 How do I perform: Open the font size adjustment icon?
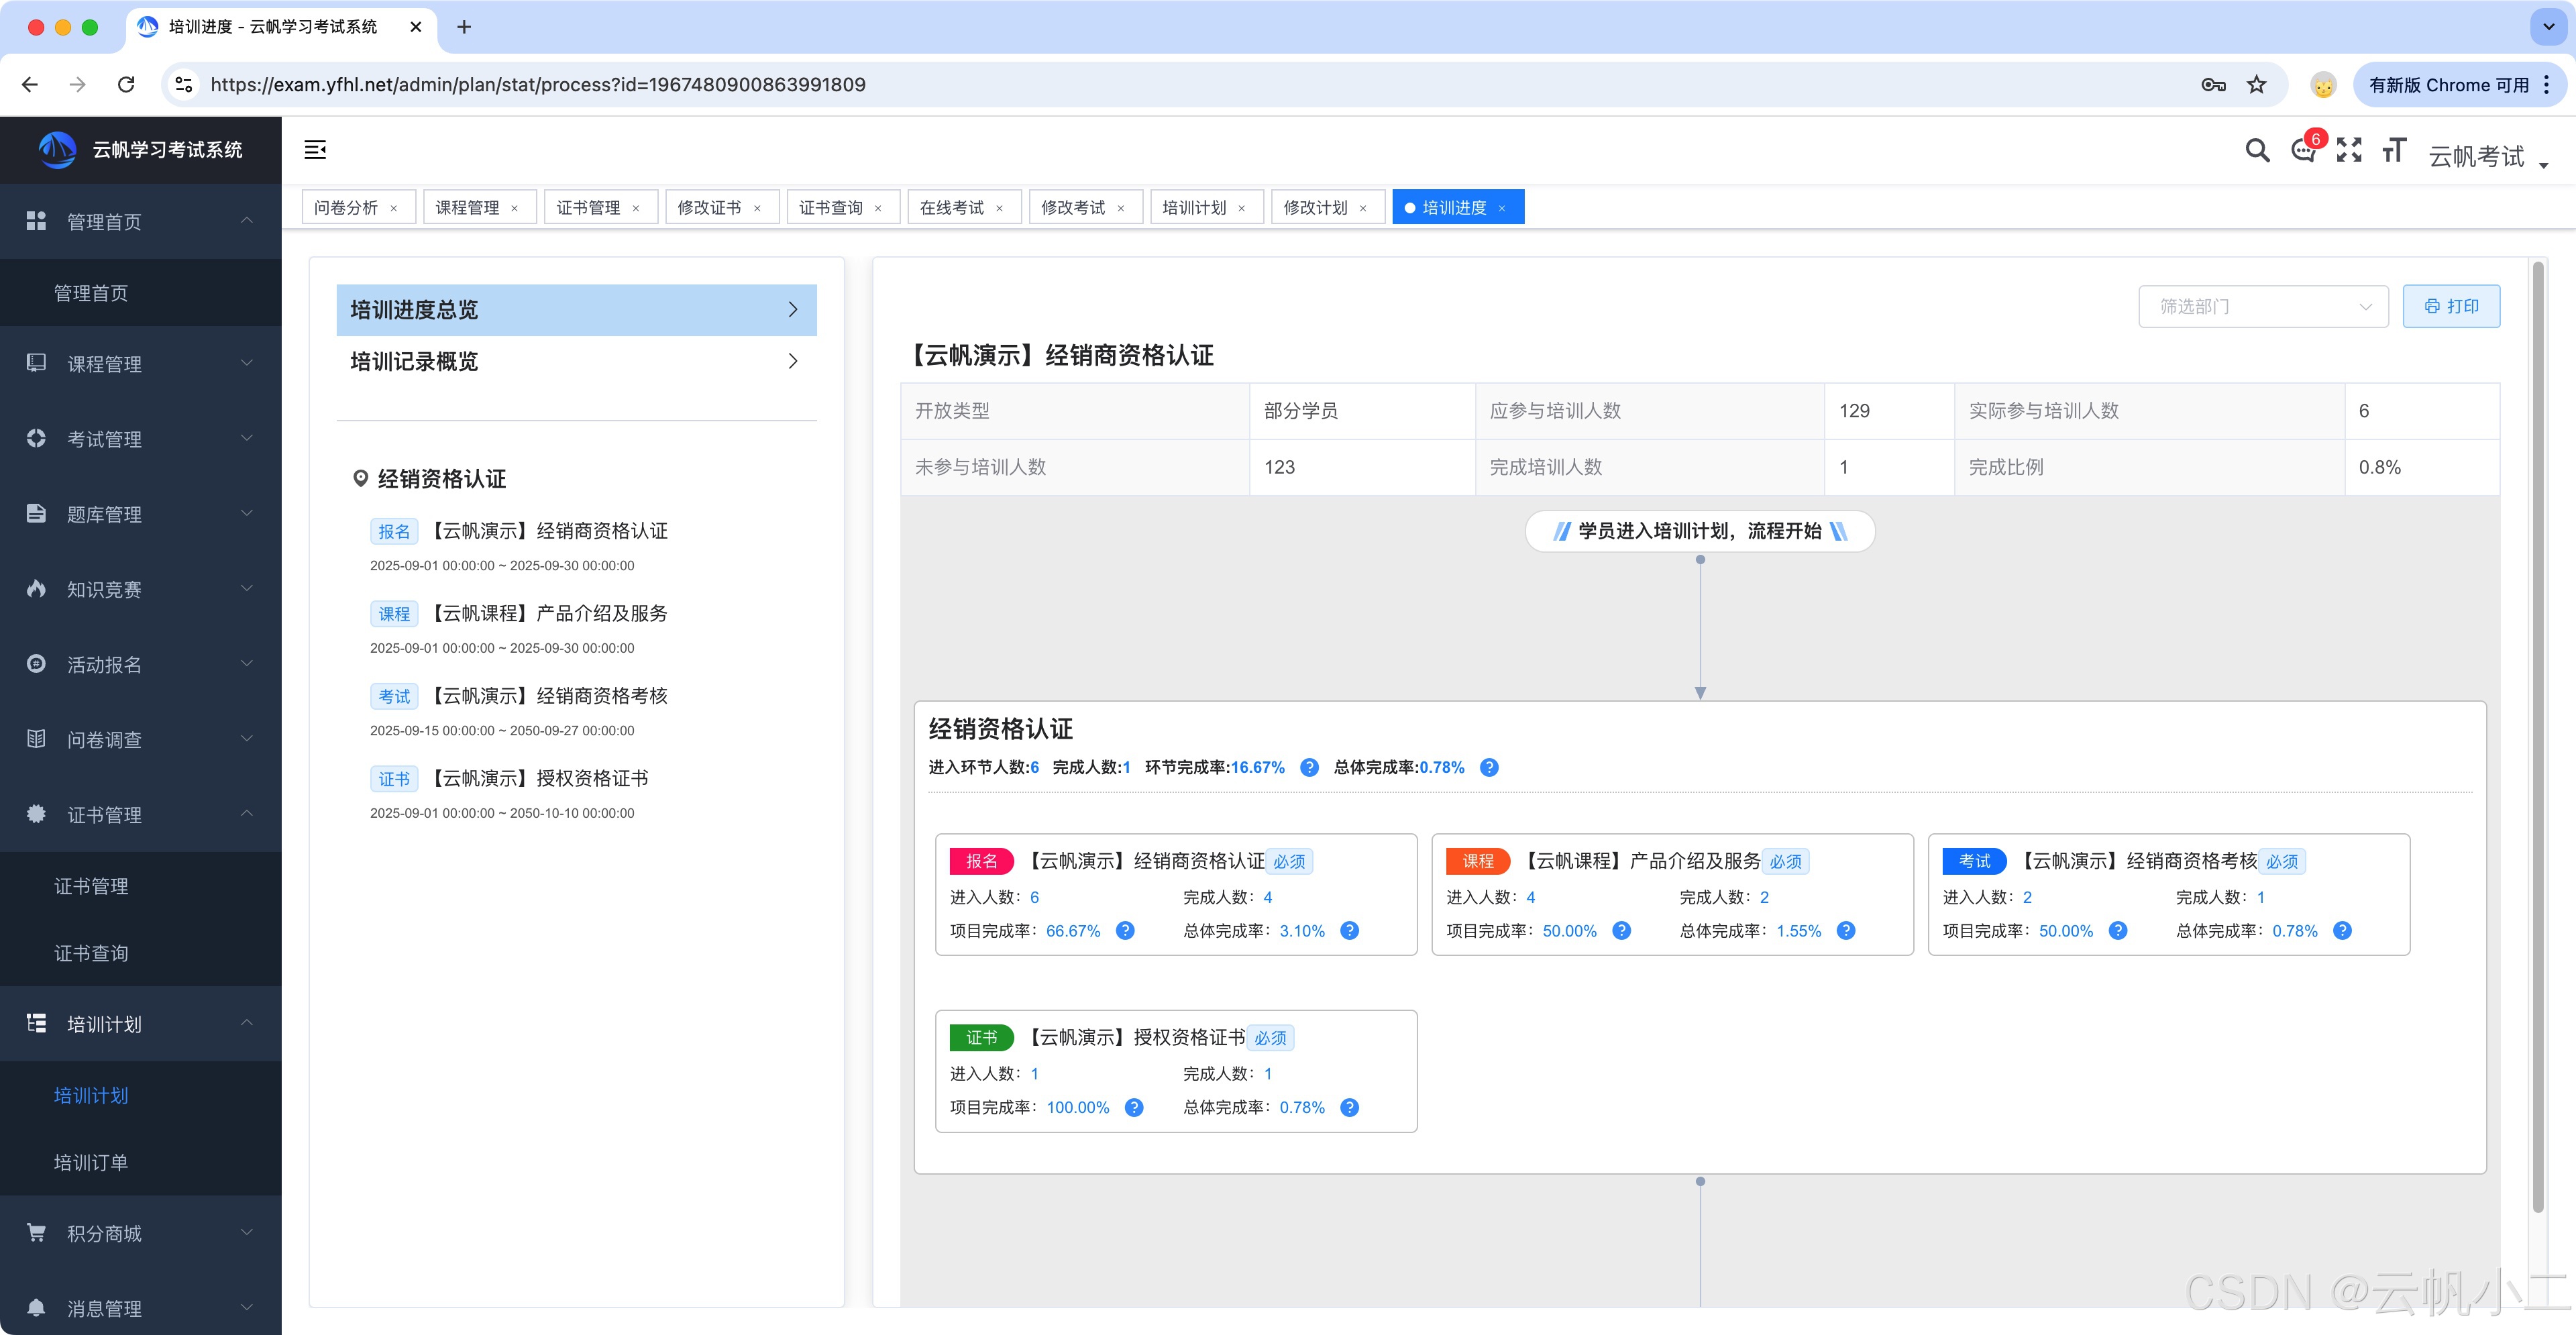[x=2393, y=151]
